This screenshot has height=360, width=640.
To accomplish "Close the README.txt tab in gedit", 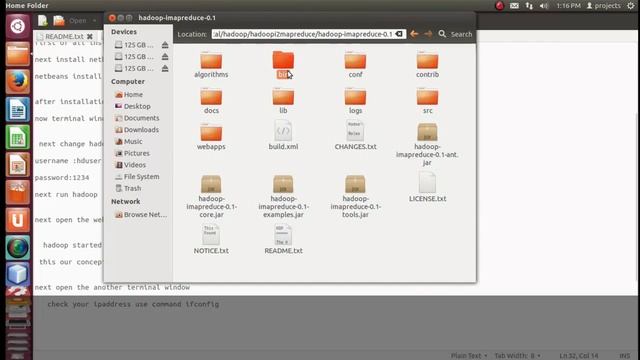I will [90, 37].
